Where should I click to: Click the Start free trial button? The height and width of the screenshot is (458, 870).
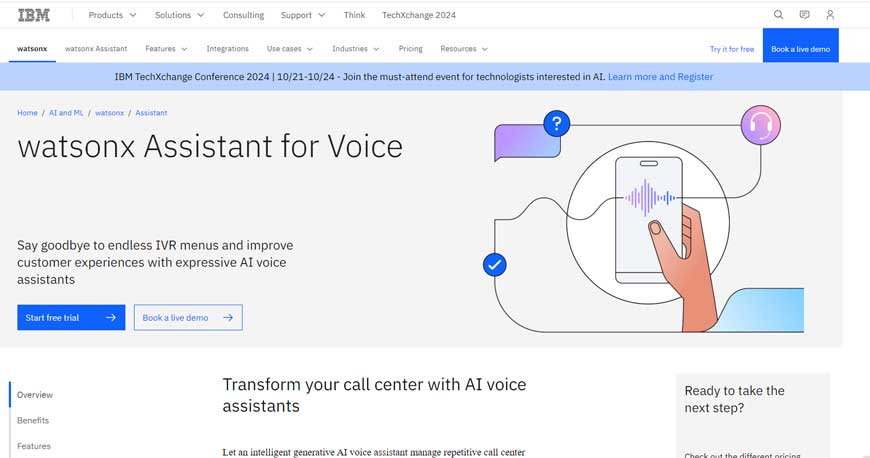pyautogui.click(x=71, y=318)
